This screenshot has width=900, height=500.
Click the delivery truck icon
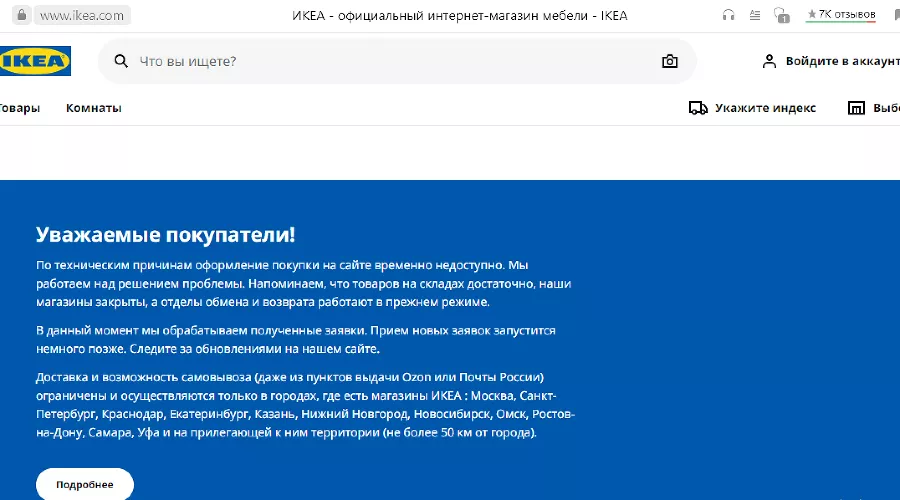698,108
